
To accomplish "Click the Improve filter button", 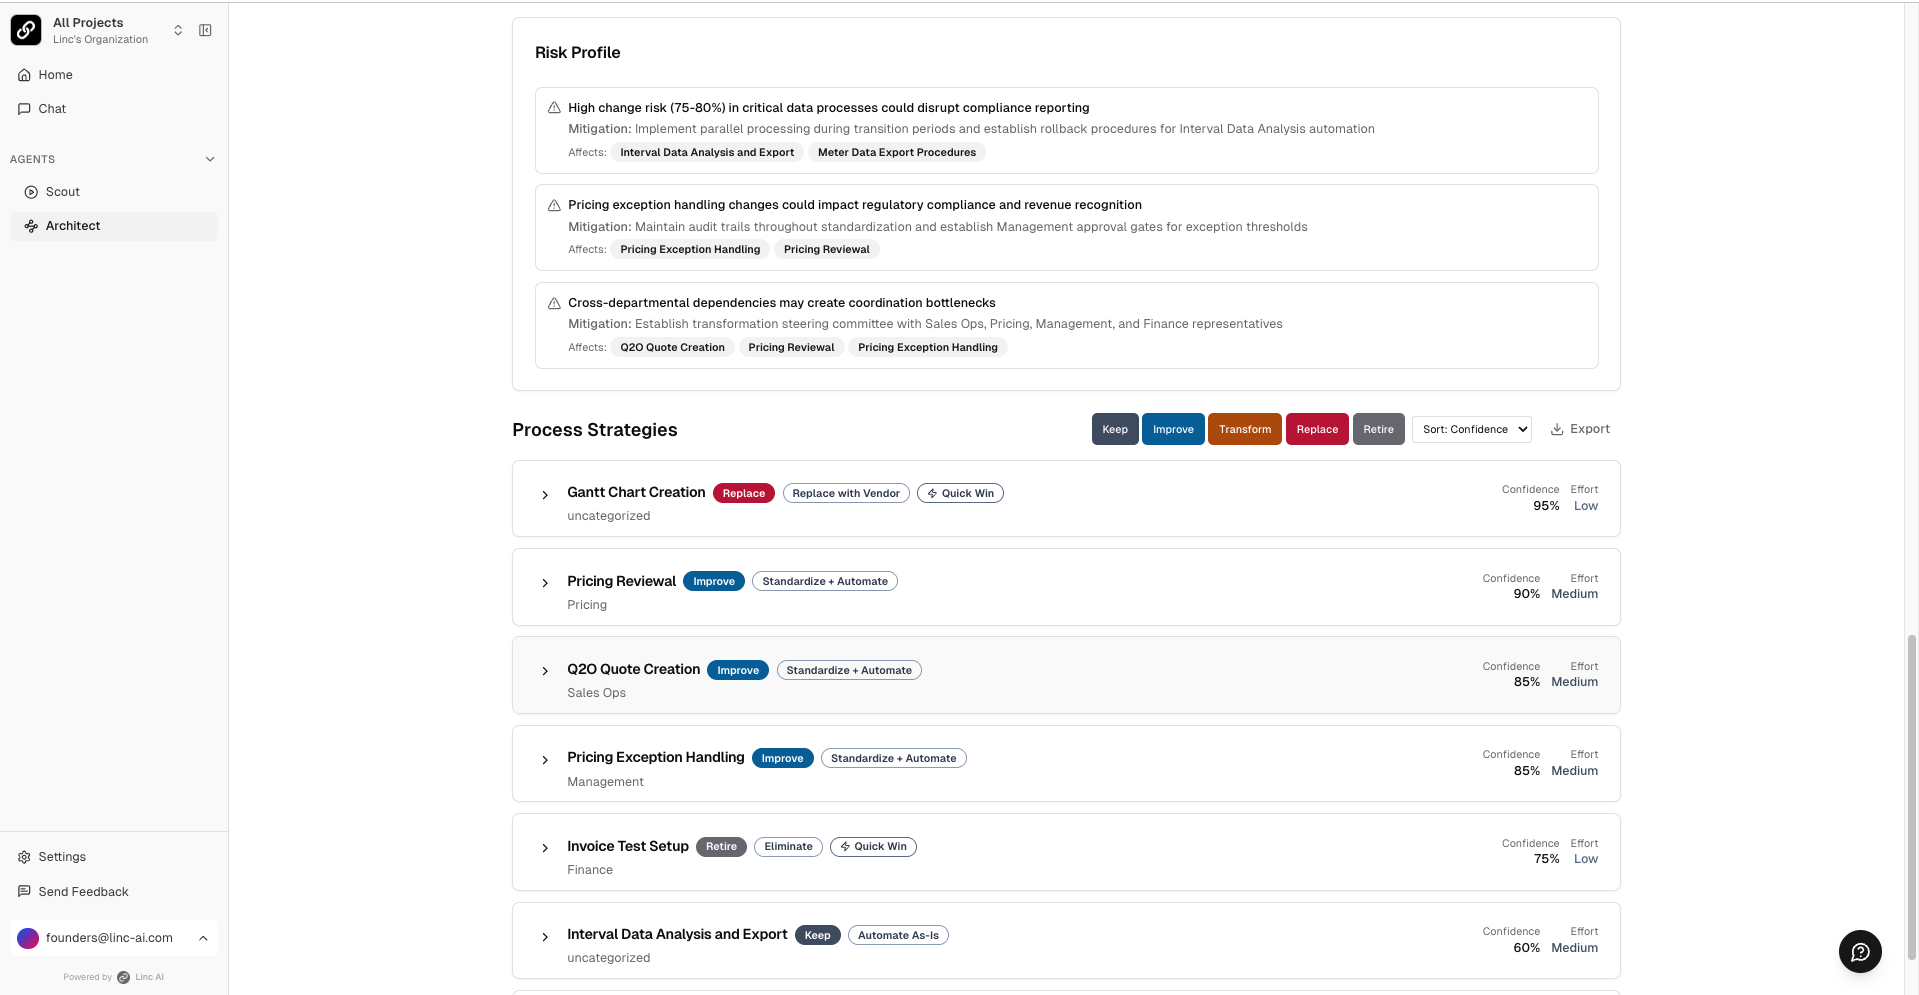I will (1173, 429).
